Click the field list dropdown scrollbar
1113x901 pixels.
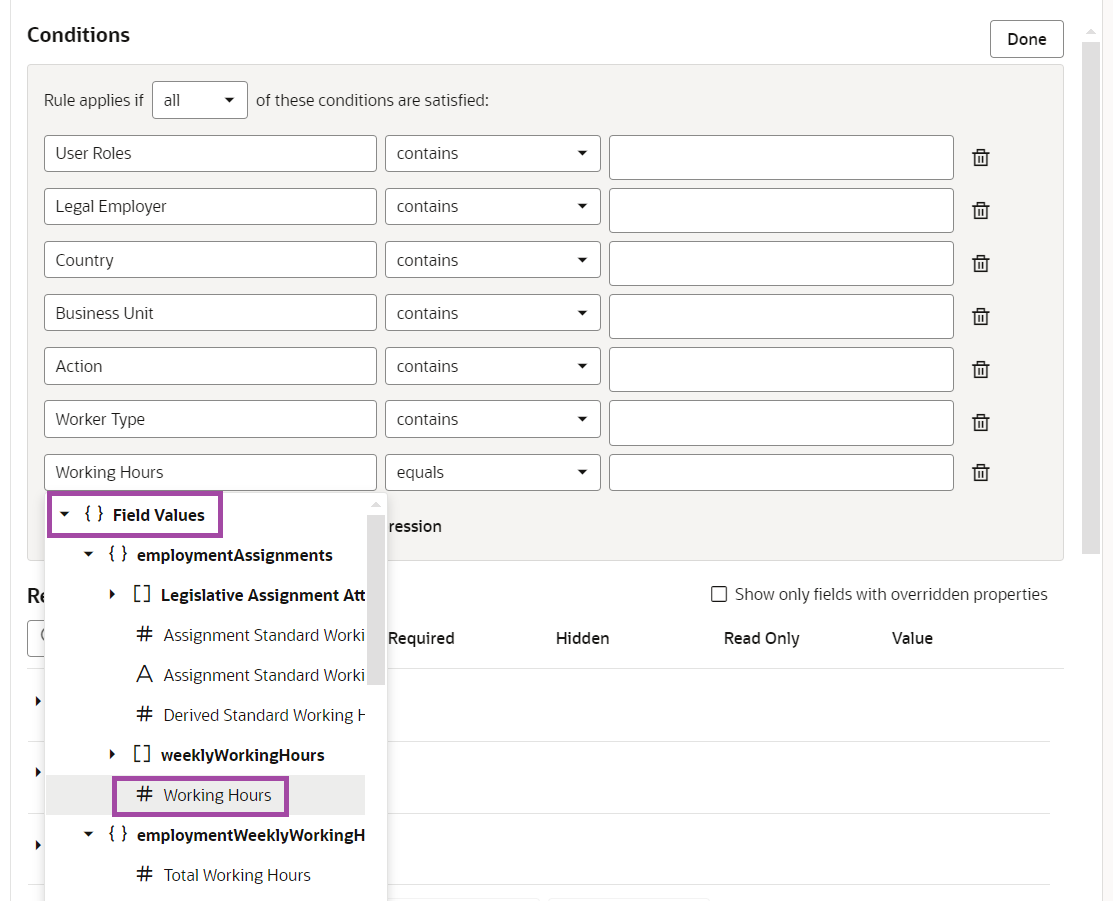coord(376,600)
